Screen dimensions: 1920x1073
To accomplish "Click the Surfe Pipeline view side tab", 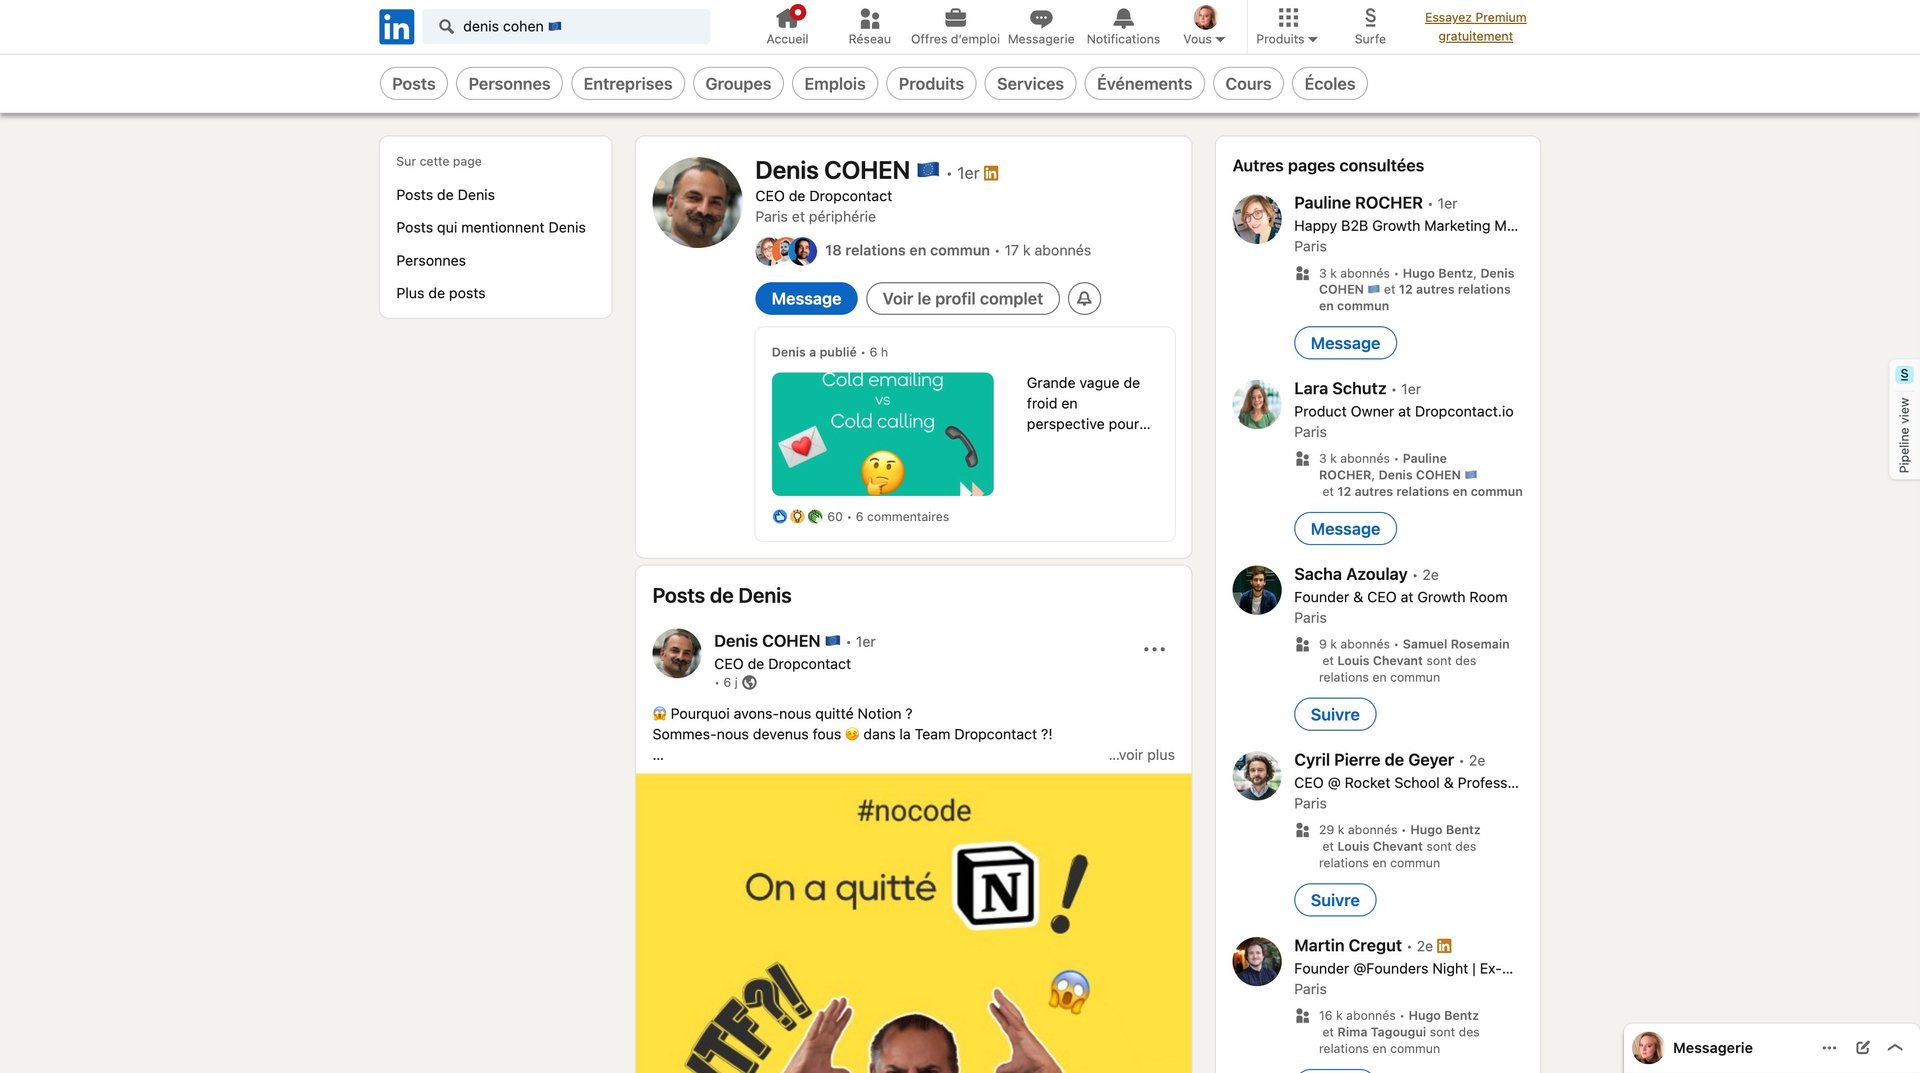I will [x=1904, y=420].
